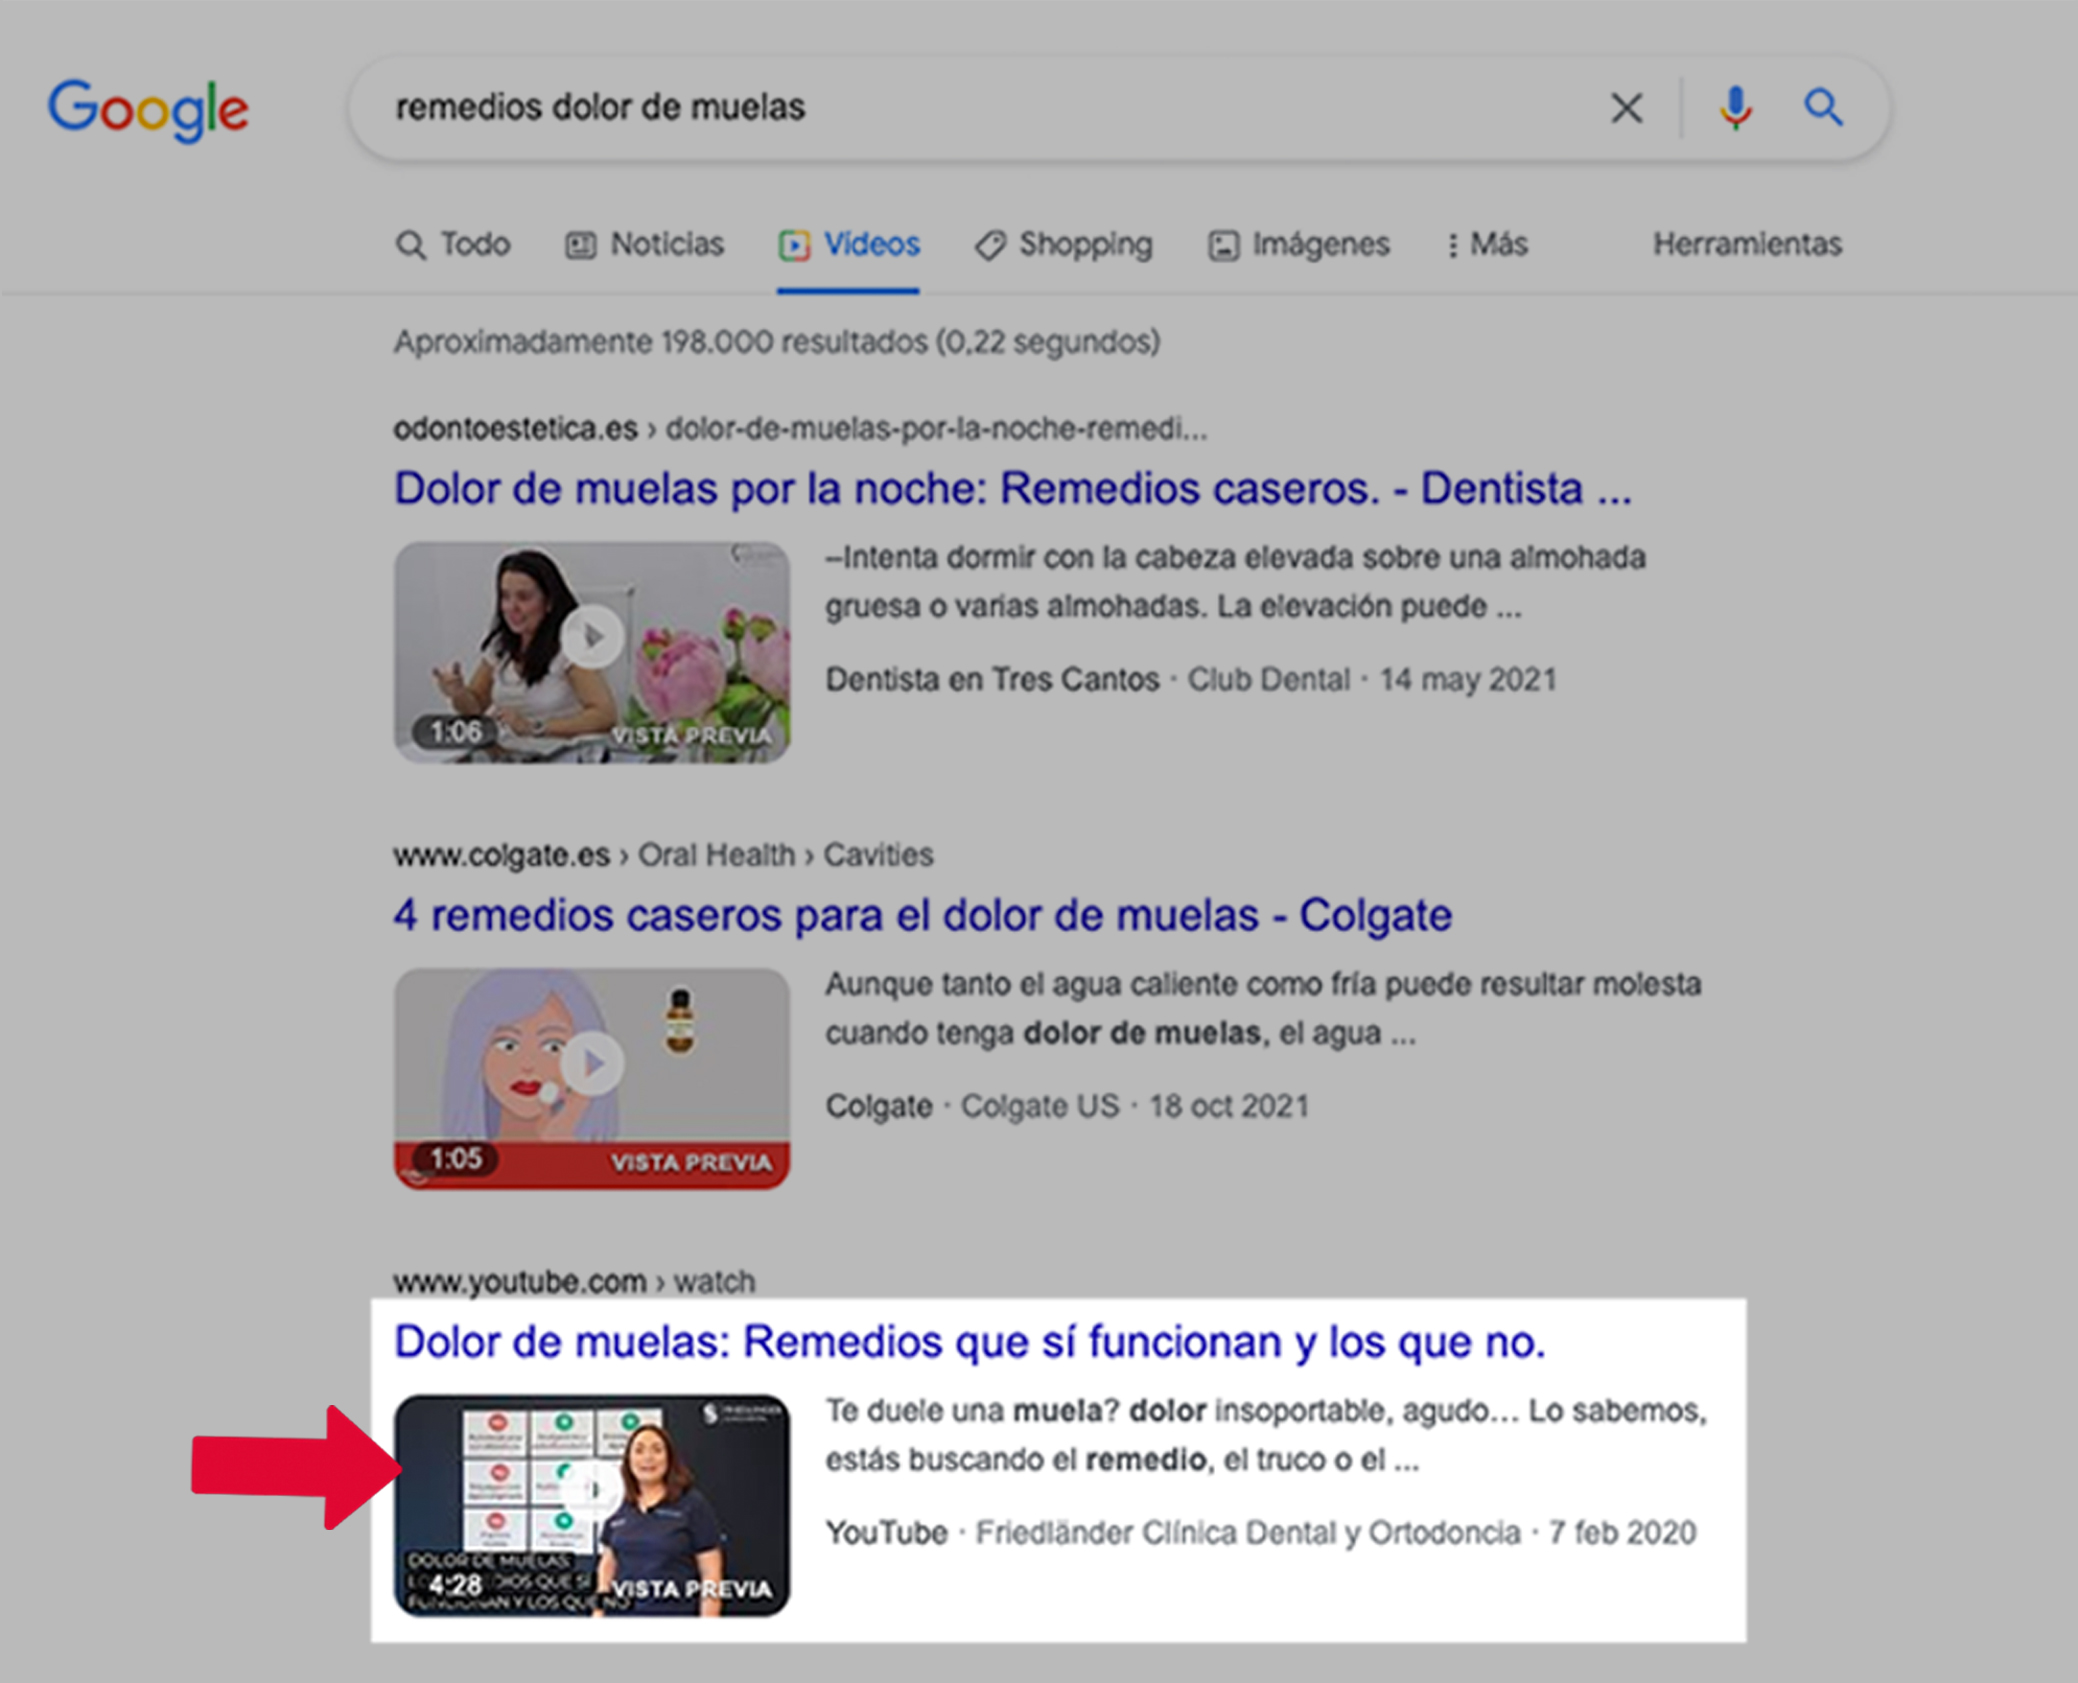Open 'Dolor de muelas por la noche' result

pos(1012,489)
